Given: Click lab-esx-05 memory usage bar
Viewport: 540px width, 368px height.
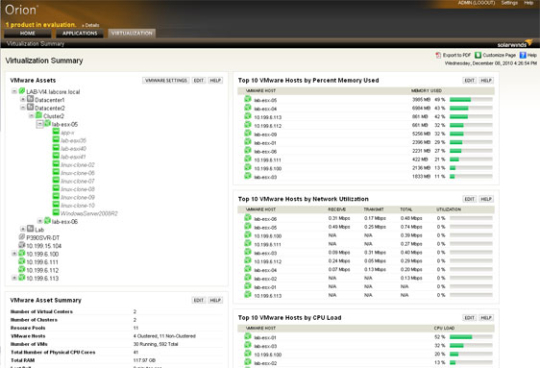Looking at the screenshot, I should (471, 100).
